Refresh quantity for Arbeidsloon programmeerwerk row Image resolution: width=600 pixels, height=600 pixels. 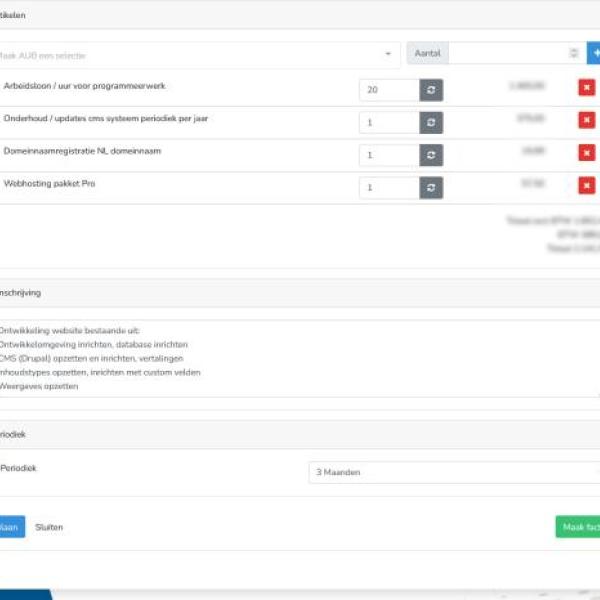[x=431, y=90]
